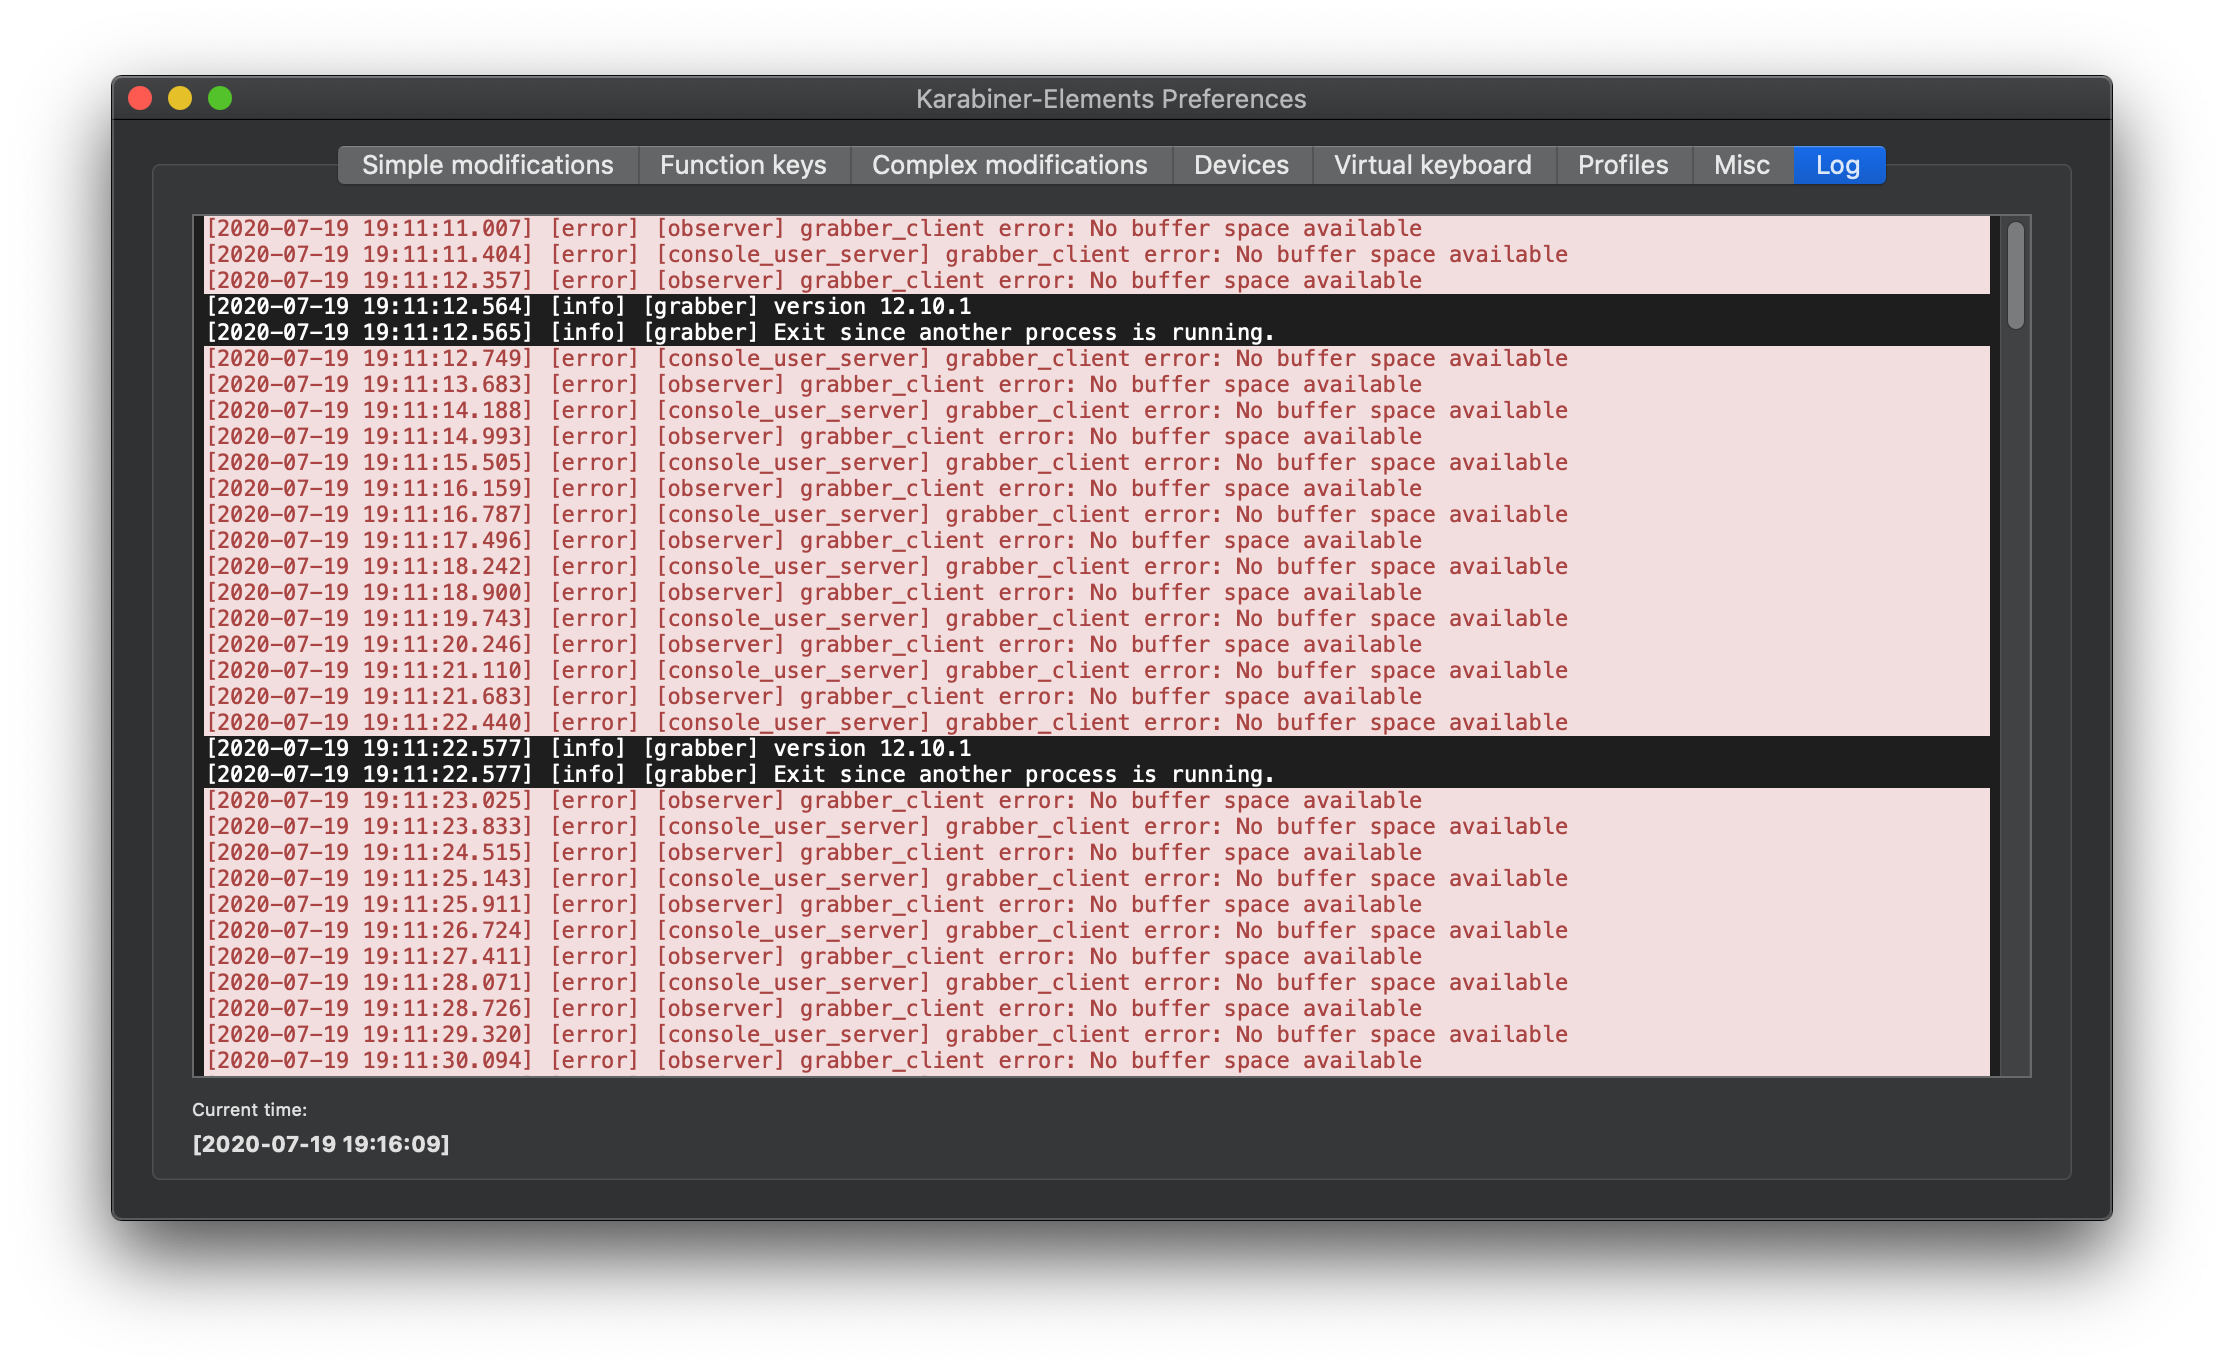Click log entry timestamped 19:11:22.577 Exit since
The image size is (2224, 1368).
pyautogui.click(x=740, y=775)
